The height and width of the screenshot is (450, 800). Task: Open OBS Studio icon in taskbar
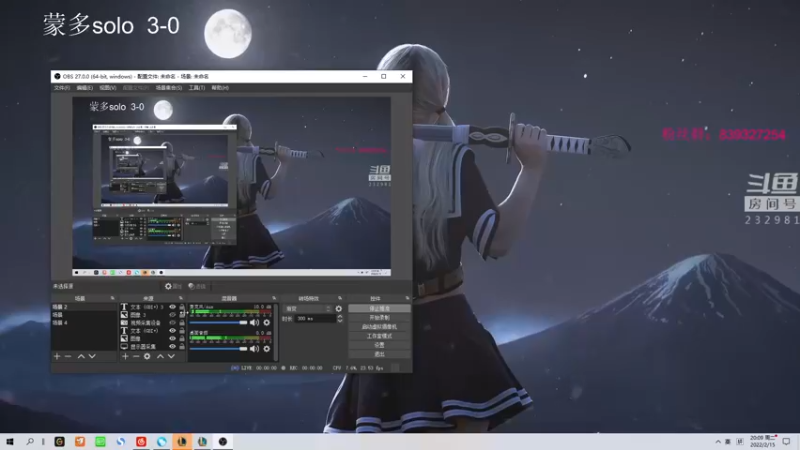[x=223, y=441]
